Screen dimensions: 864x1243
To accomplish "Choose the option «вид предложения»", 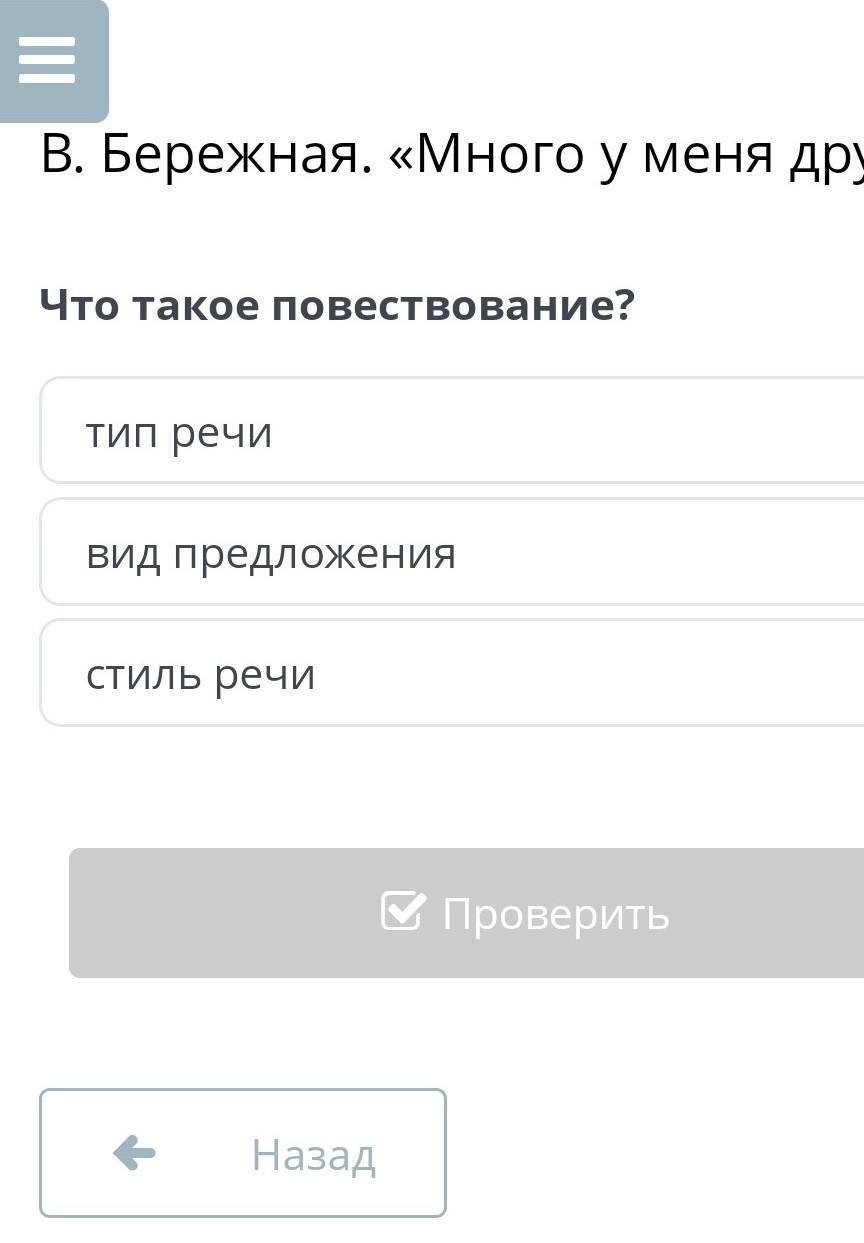I will (x=450, y=552).
